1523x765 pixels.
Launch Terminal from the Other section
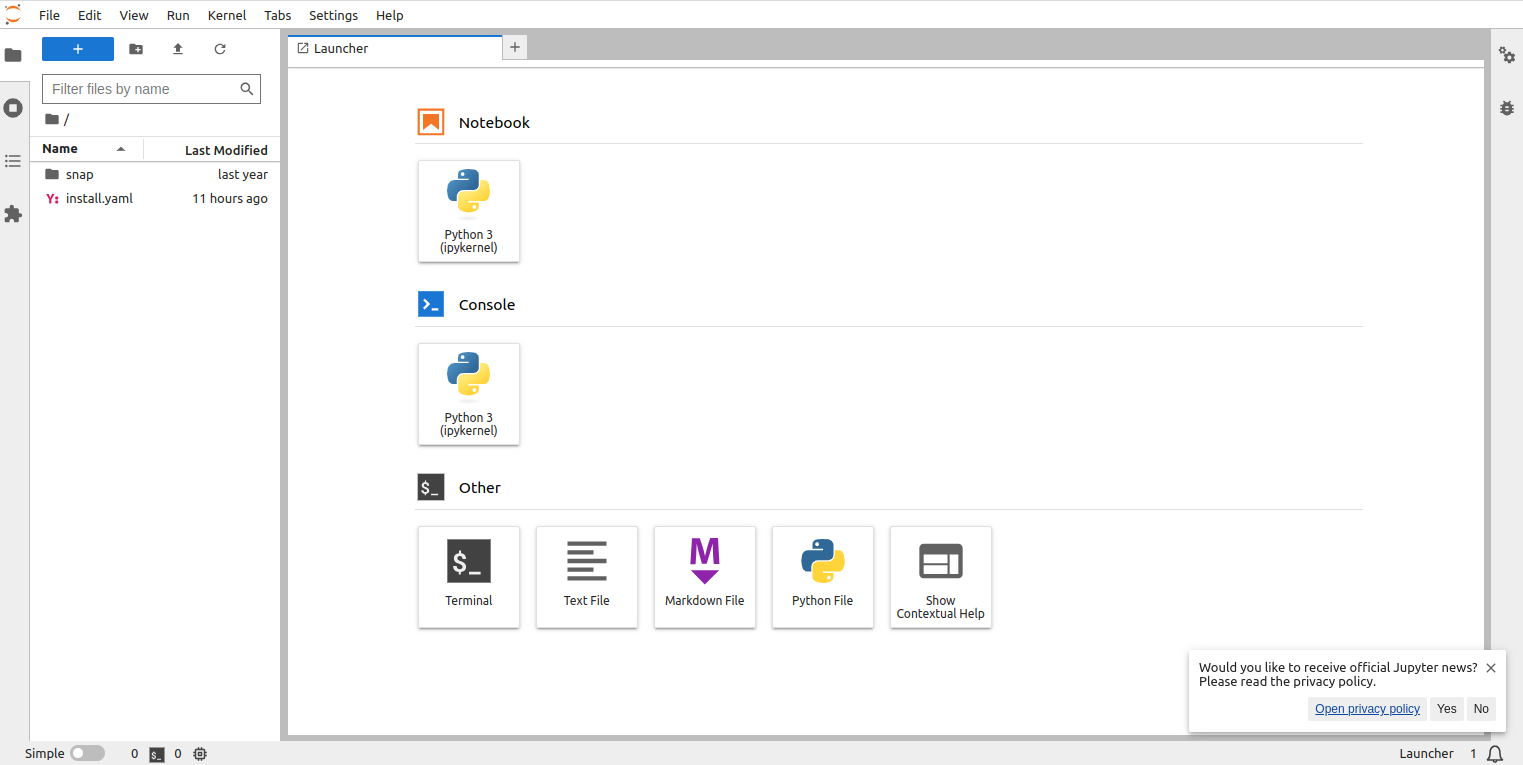[468, 577]
